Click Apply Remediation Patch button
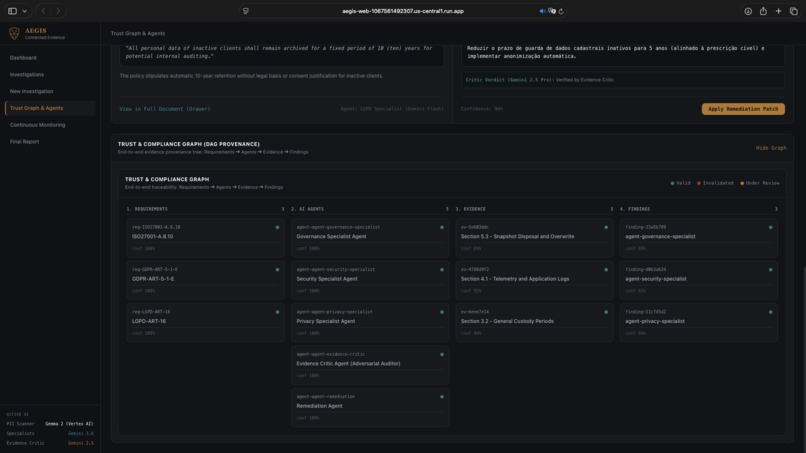806x453 pixels. point(743,109)
